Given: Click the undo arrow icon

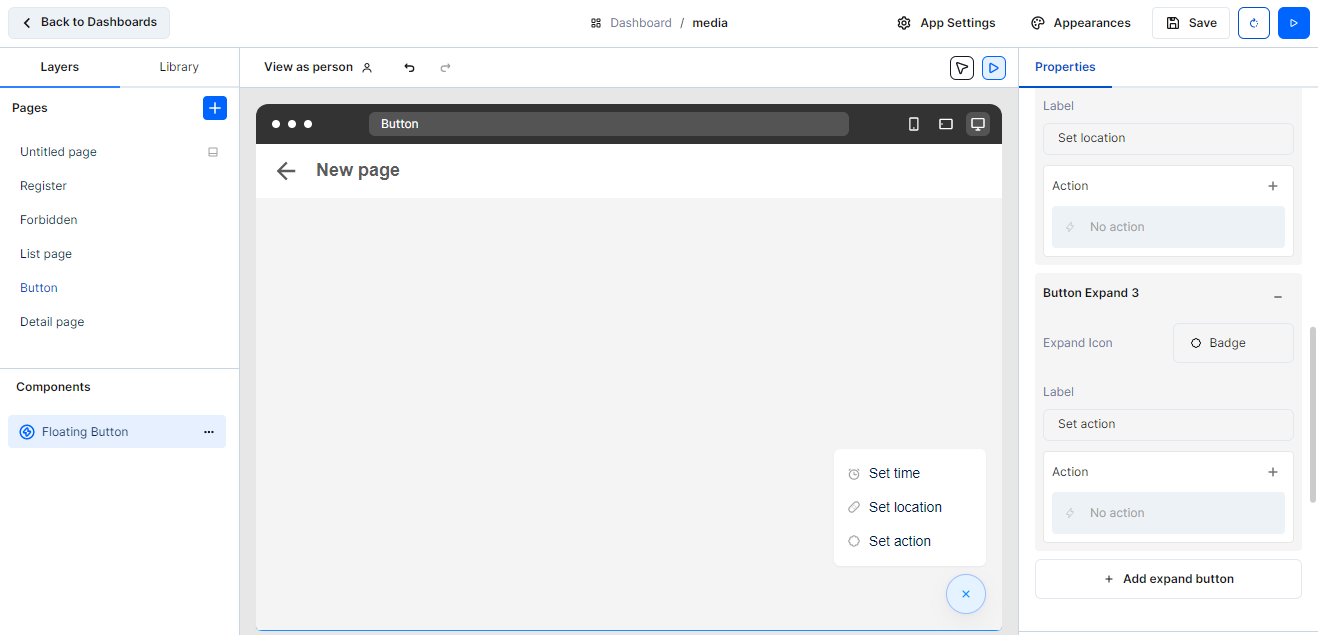Looking at the screenshot, I should 409,68.
